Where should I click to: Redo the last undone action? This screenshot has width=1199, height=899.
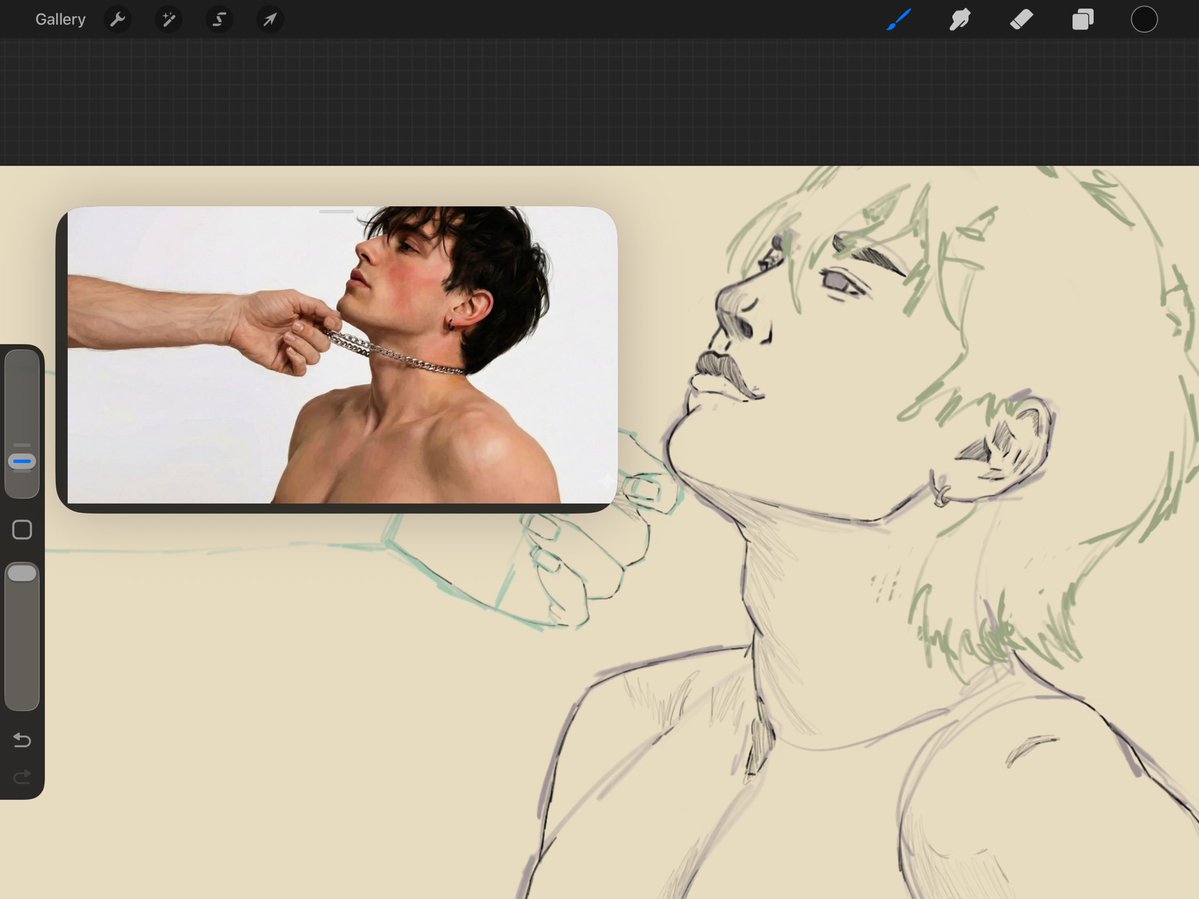coord(22,777)
